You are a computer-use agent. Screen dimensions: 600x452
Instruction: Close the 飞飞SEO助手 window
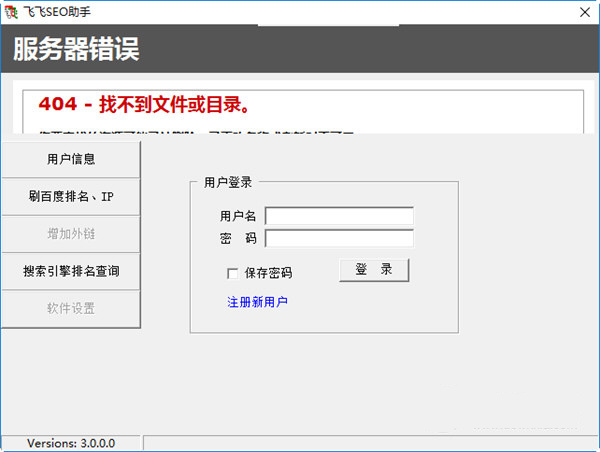[585, 12]
